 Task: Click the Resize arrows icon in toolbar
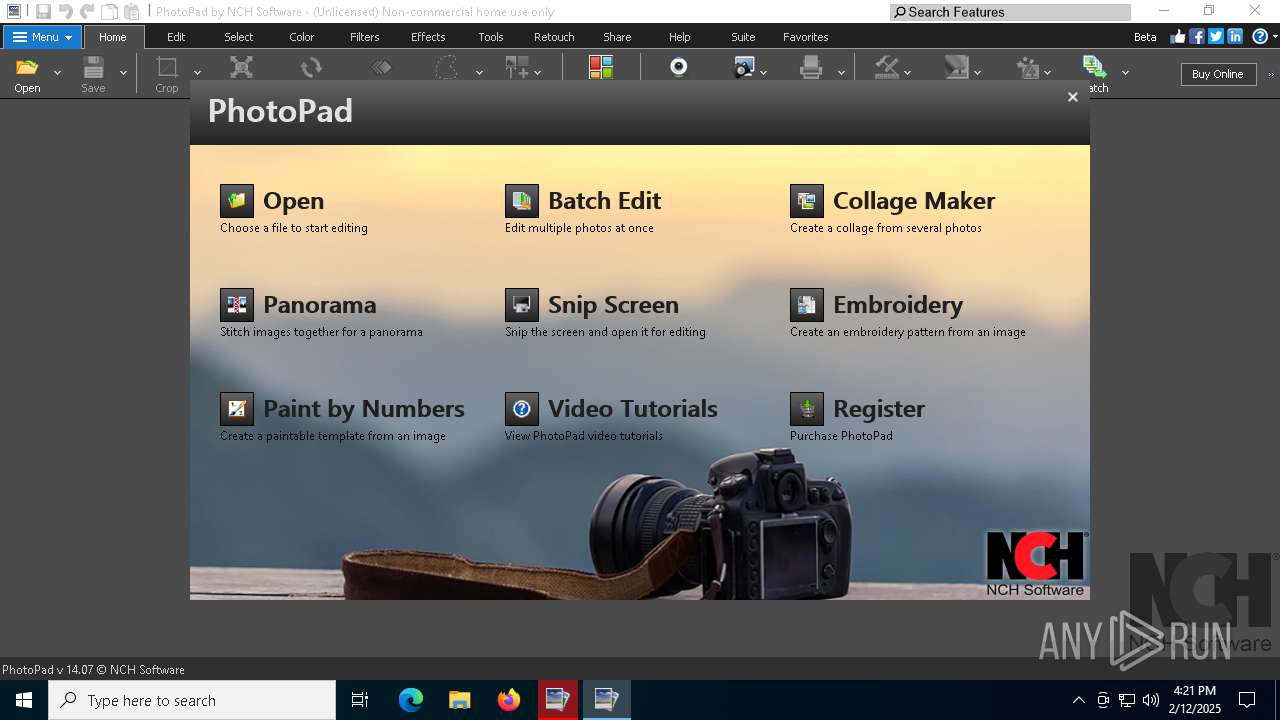tap(241, 67)
